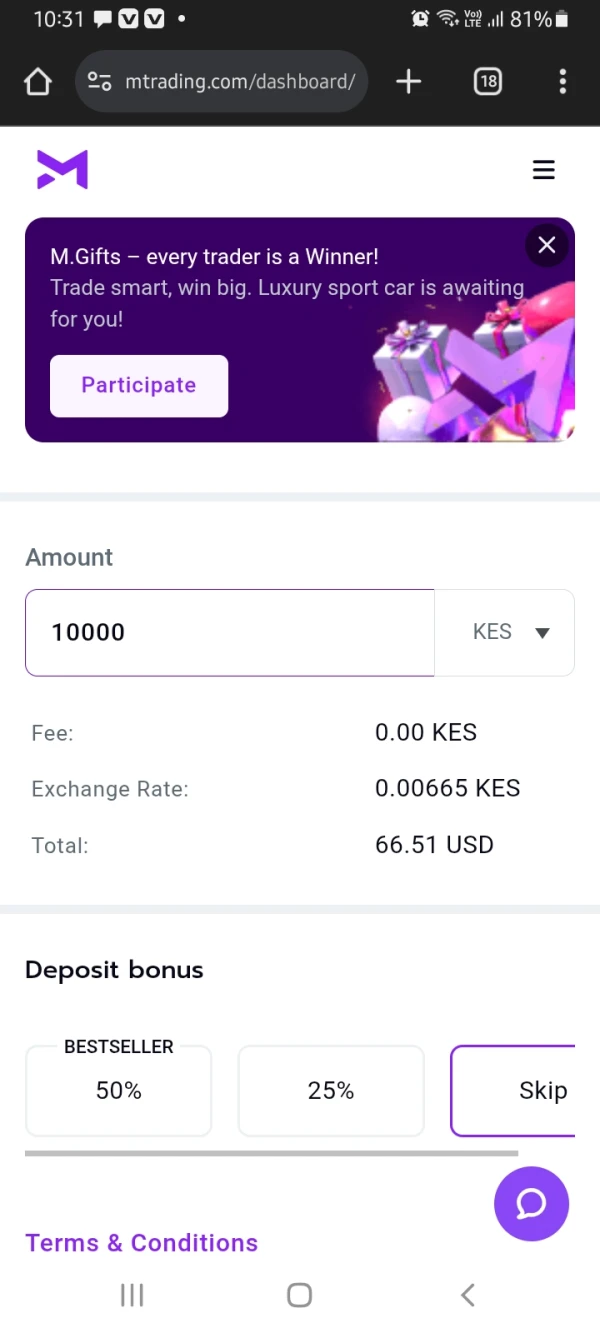
Task: Click the site settings icon in address bar
Action: (x=100, y=81)
